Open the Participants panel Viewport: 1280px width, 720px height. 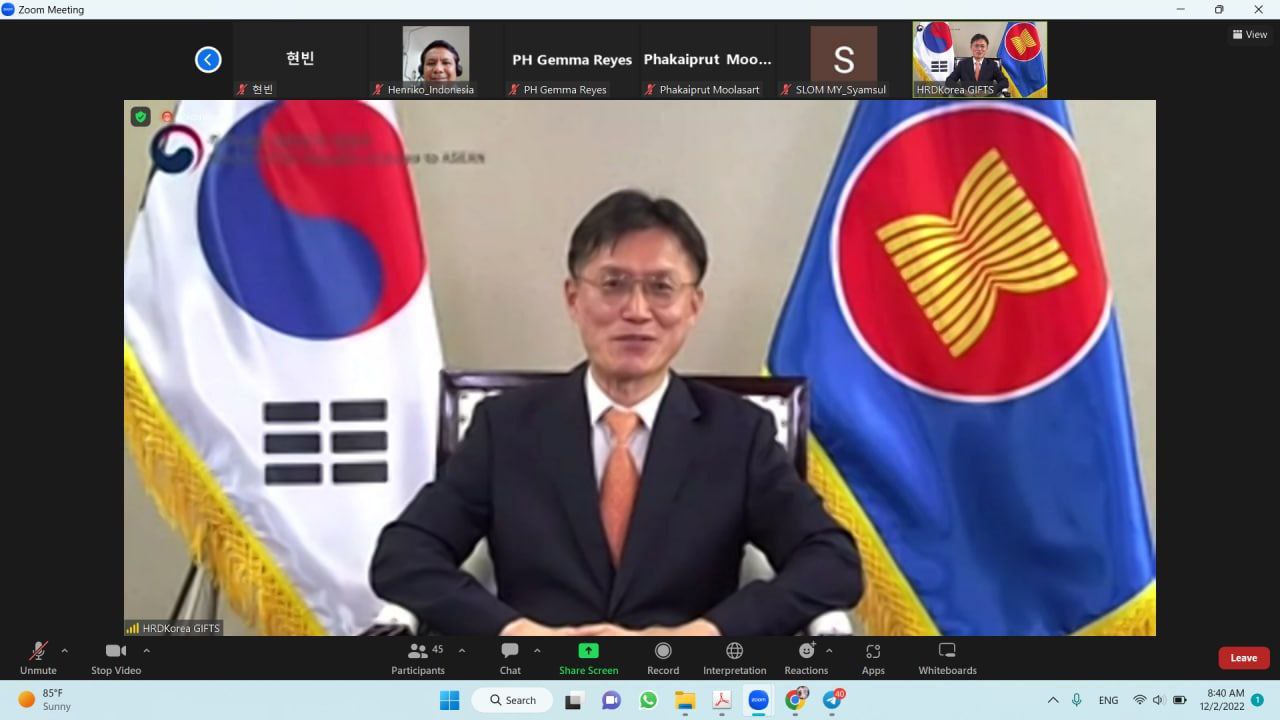pos(420,658)
